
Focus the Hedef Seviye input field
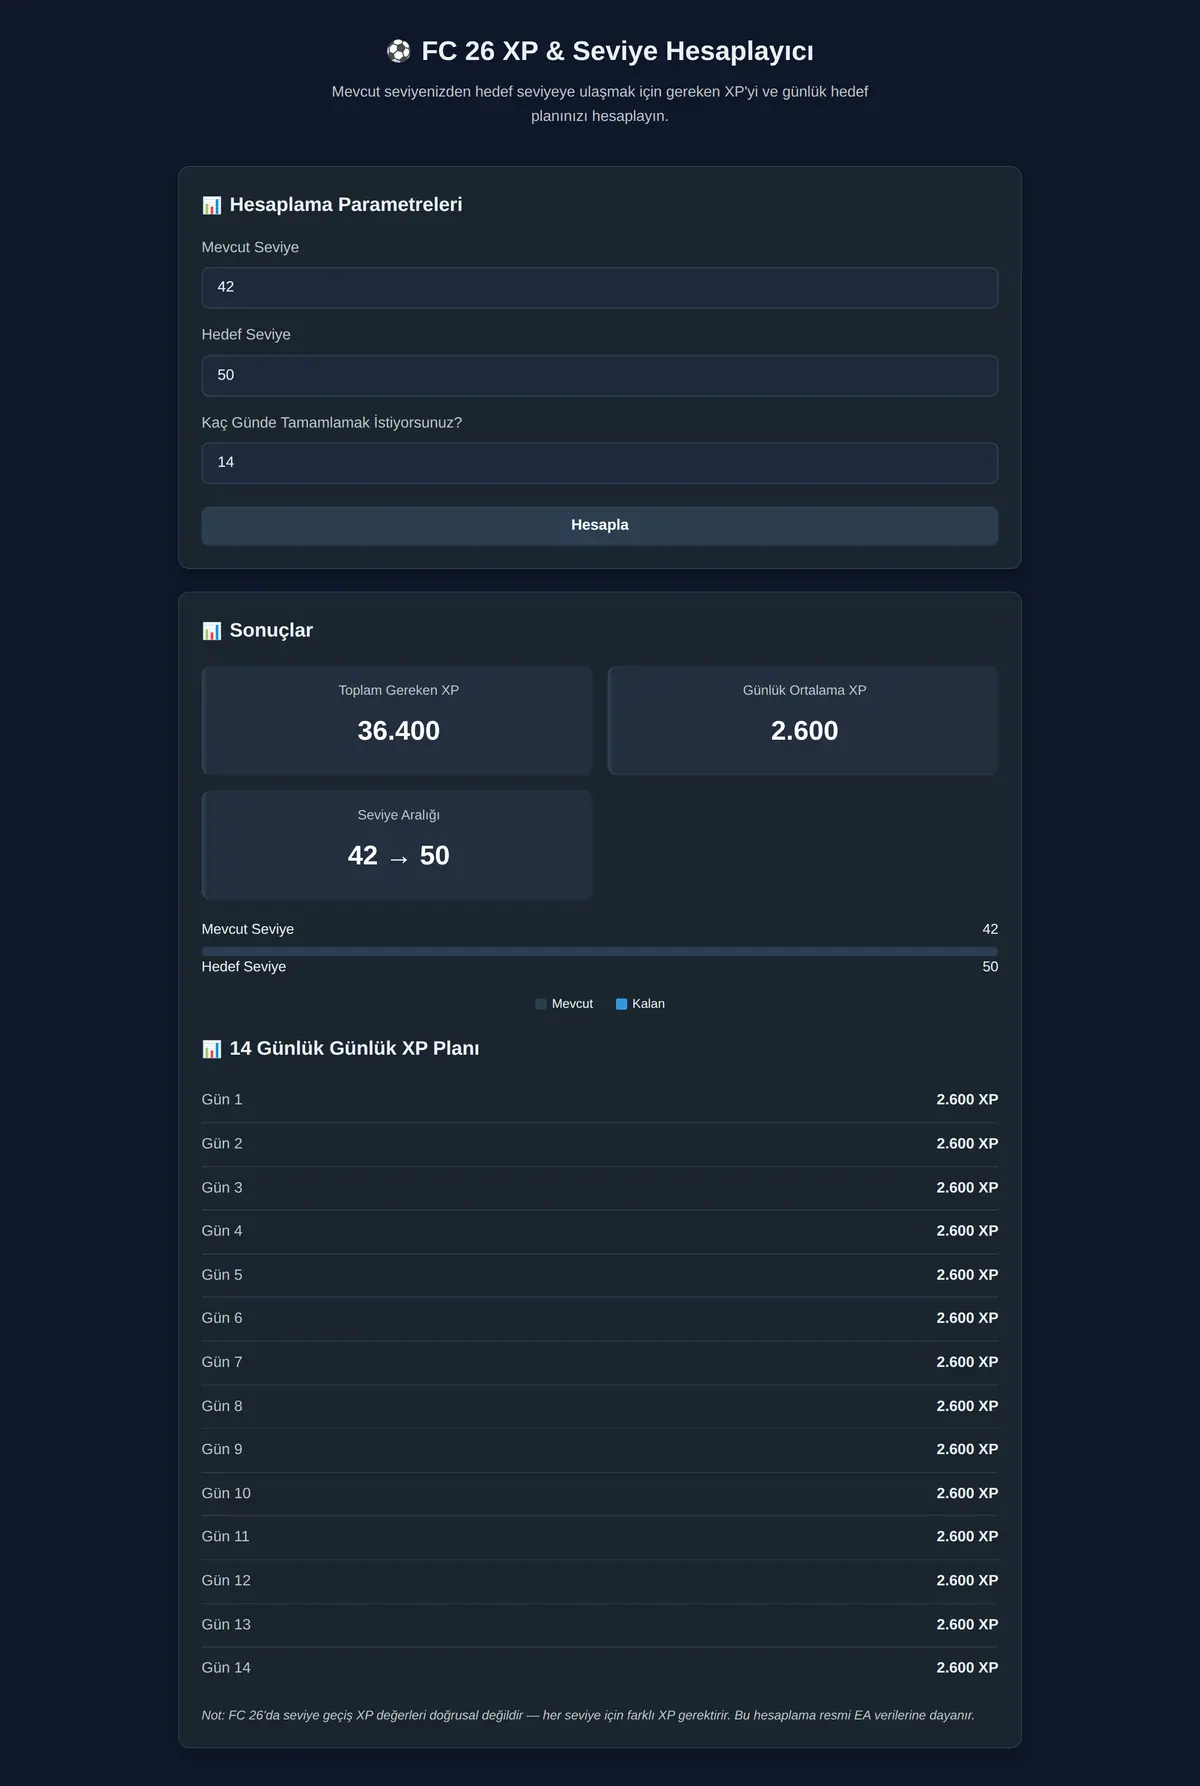click(600, 376)
